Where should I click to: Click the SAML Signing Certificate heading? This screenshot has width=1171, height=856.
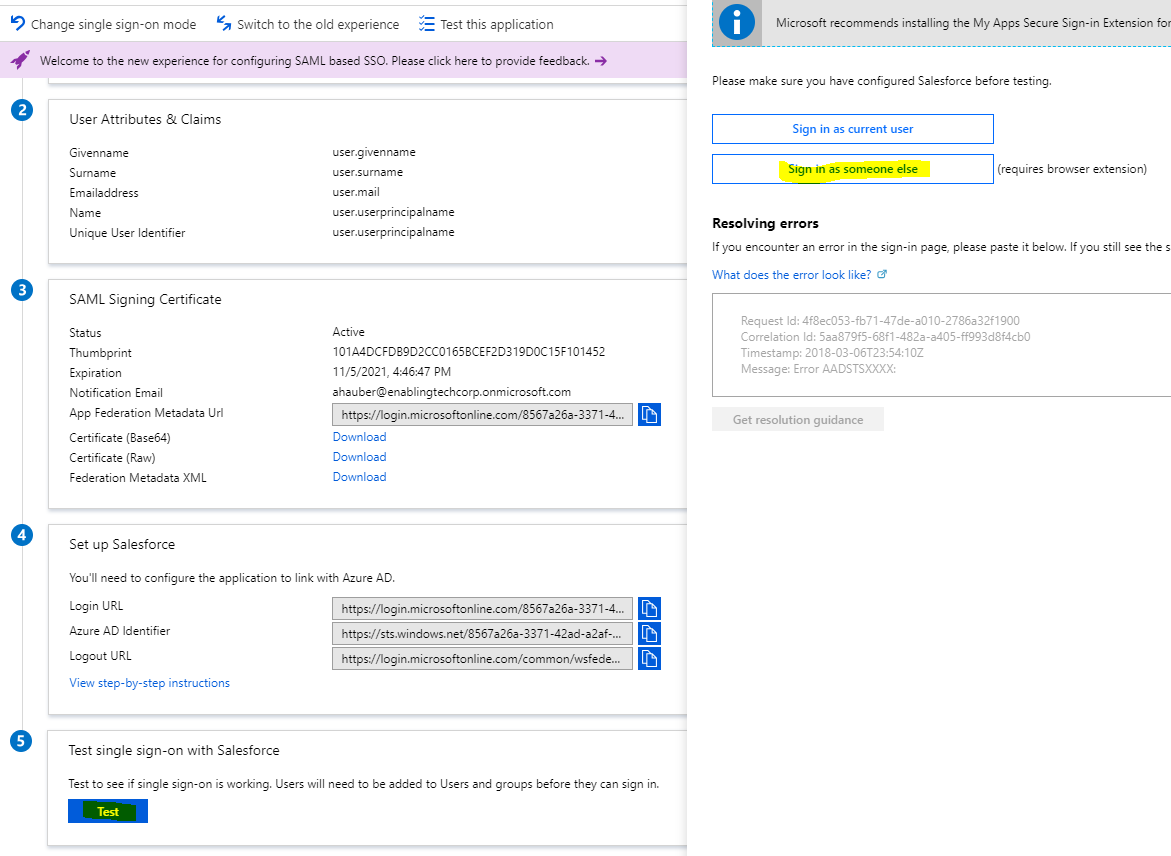click(x=145, y=300)
